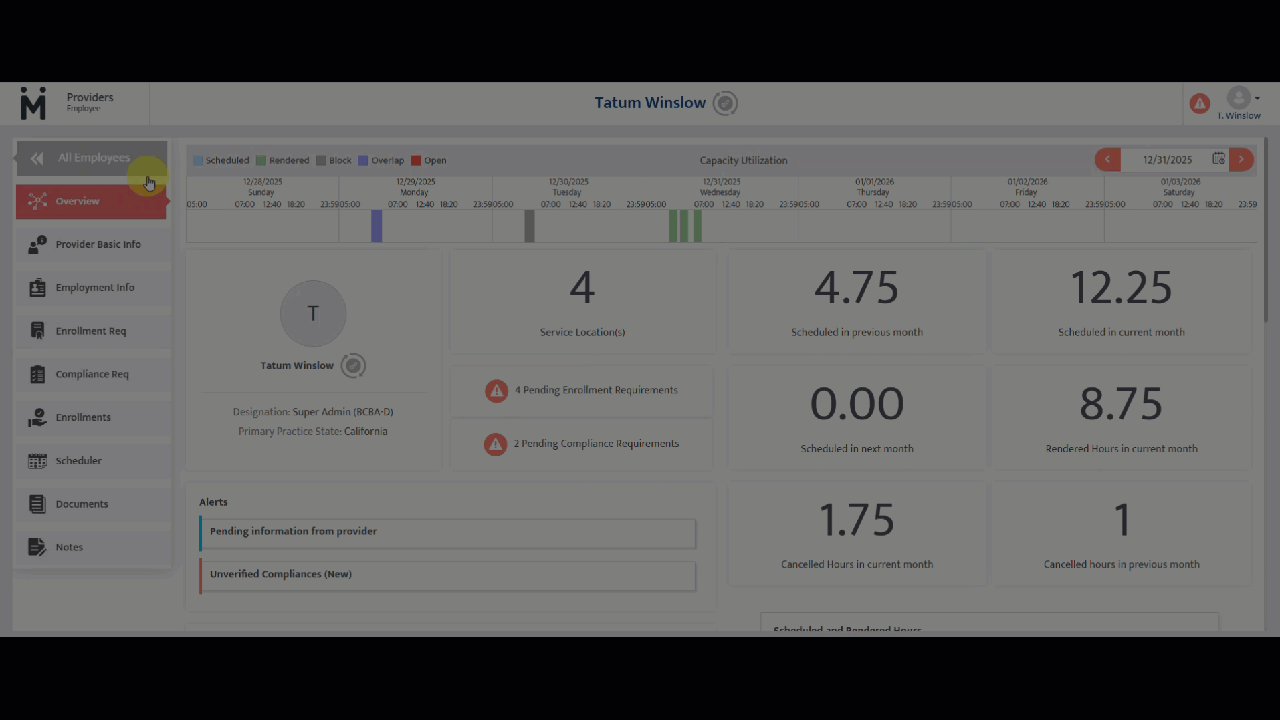Open the Scheduler calendar icon

pos(37,461)
